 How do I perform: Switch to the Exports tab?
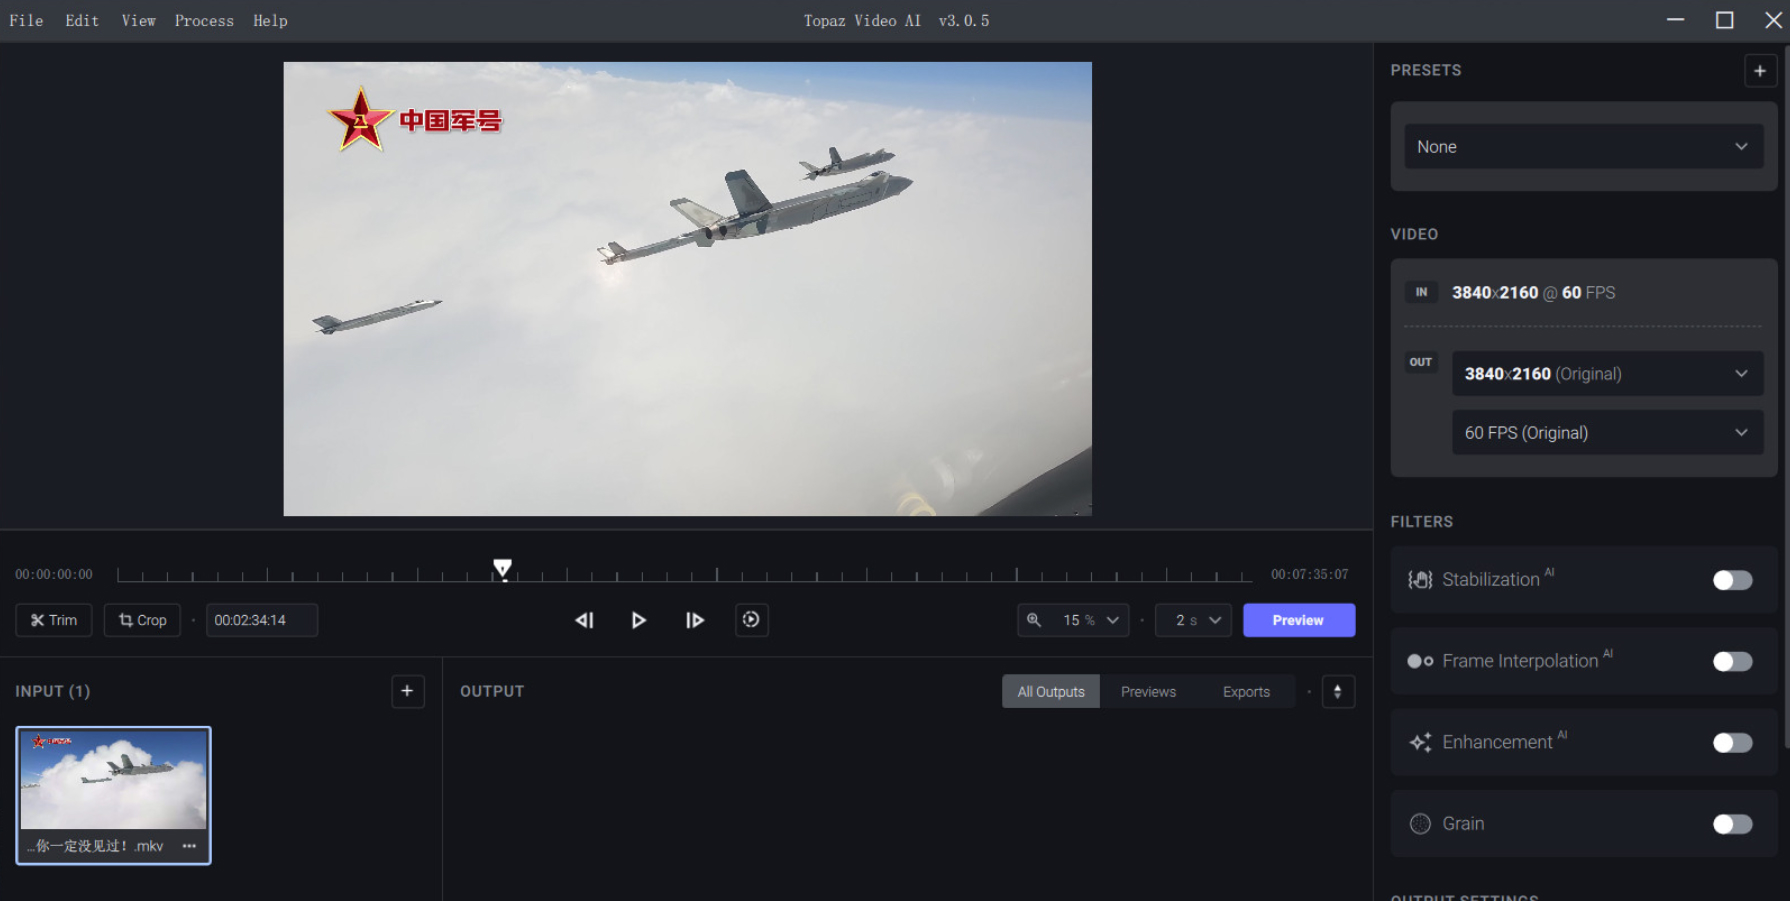(1246, 692)
